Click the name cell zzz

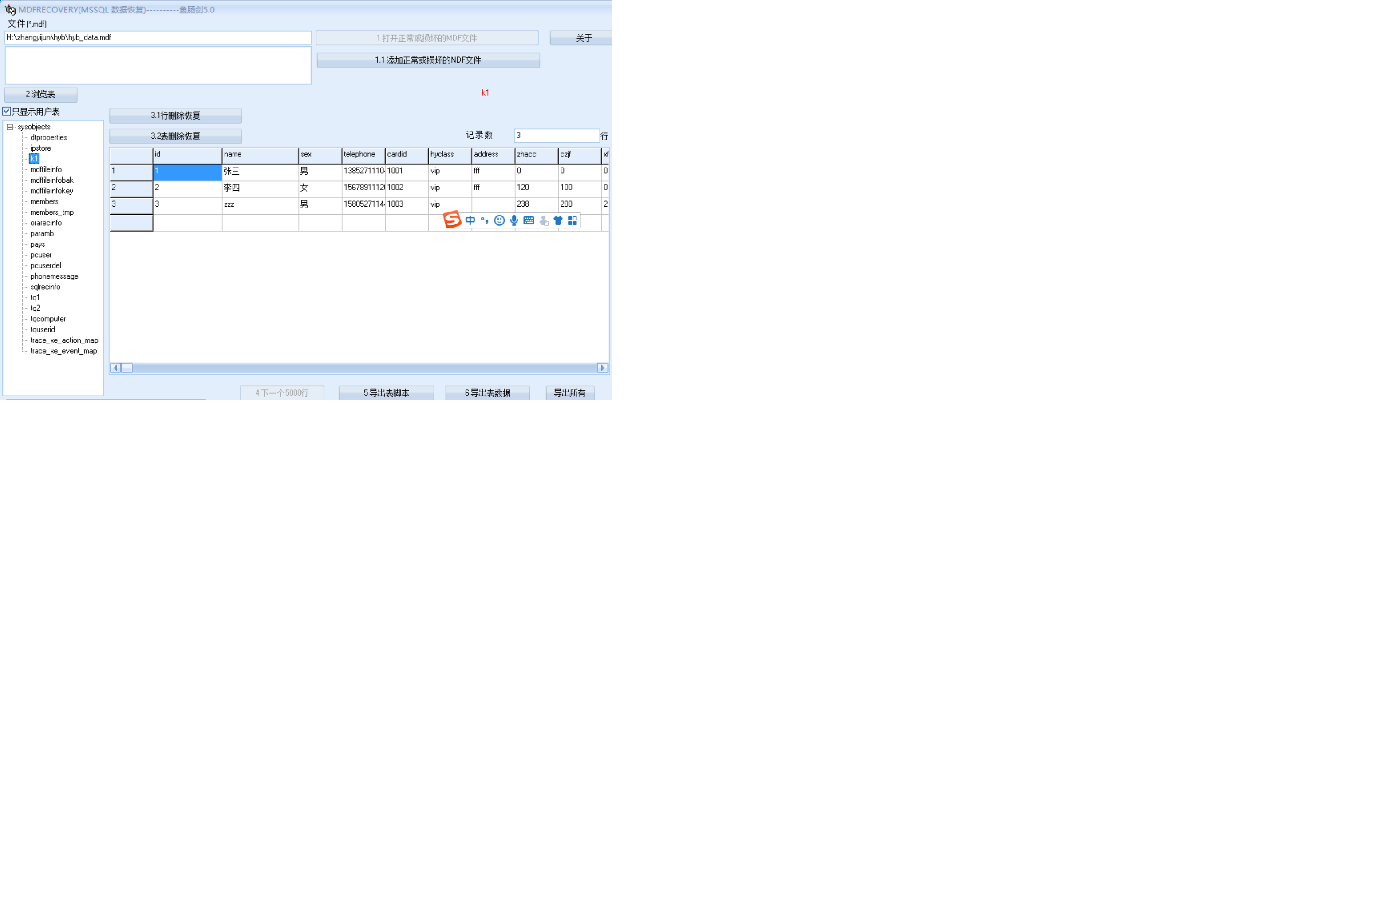point(260,205)
